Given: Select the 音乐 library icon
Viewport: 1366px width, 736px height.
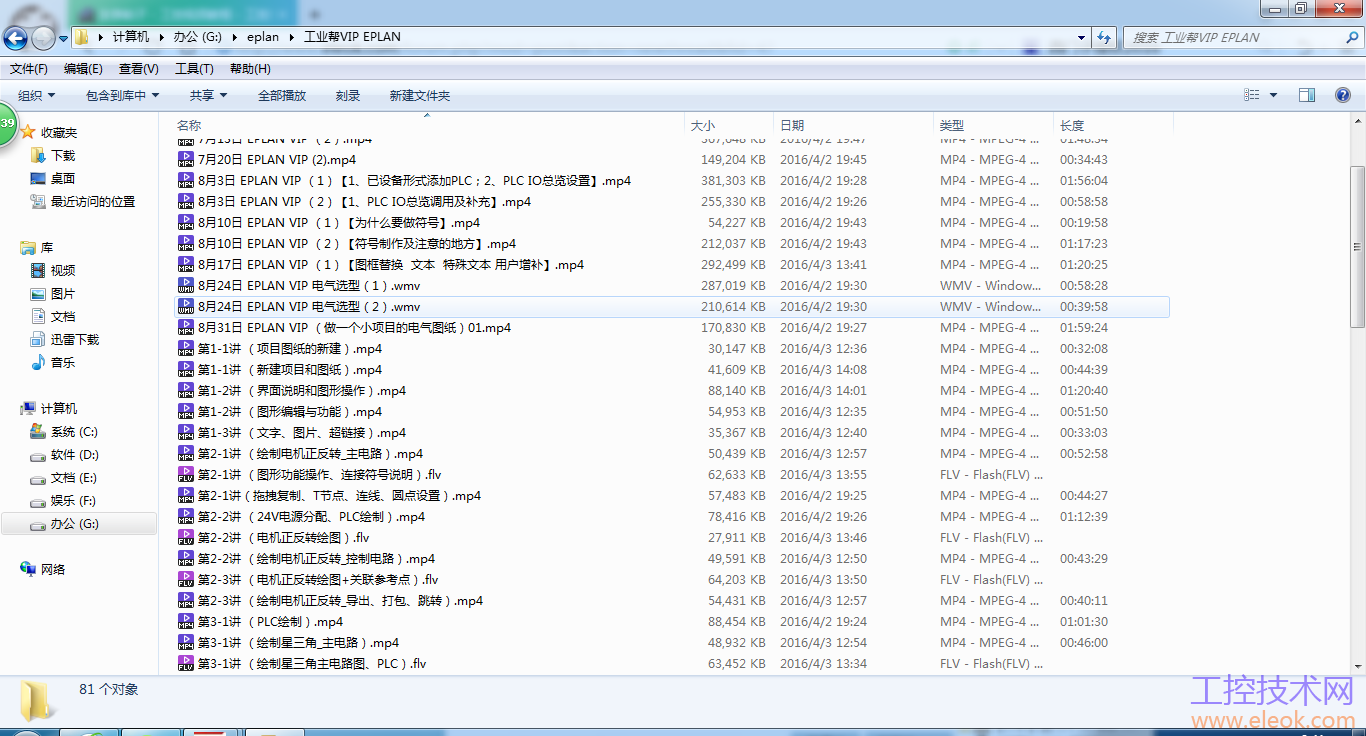Looking at the screenshot, I should coord(38,362).
